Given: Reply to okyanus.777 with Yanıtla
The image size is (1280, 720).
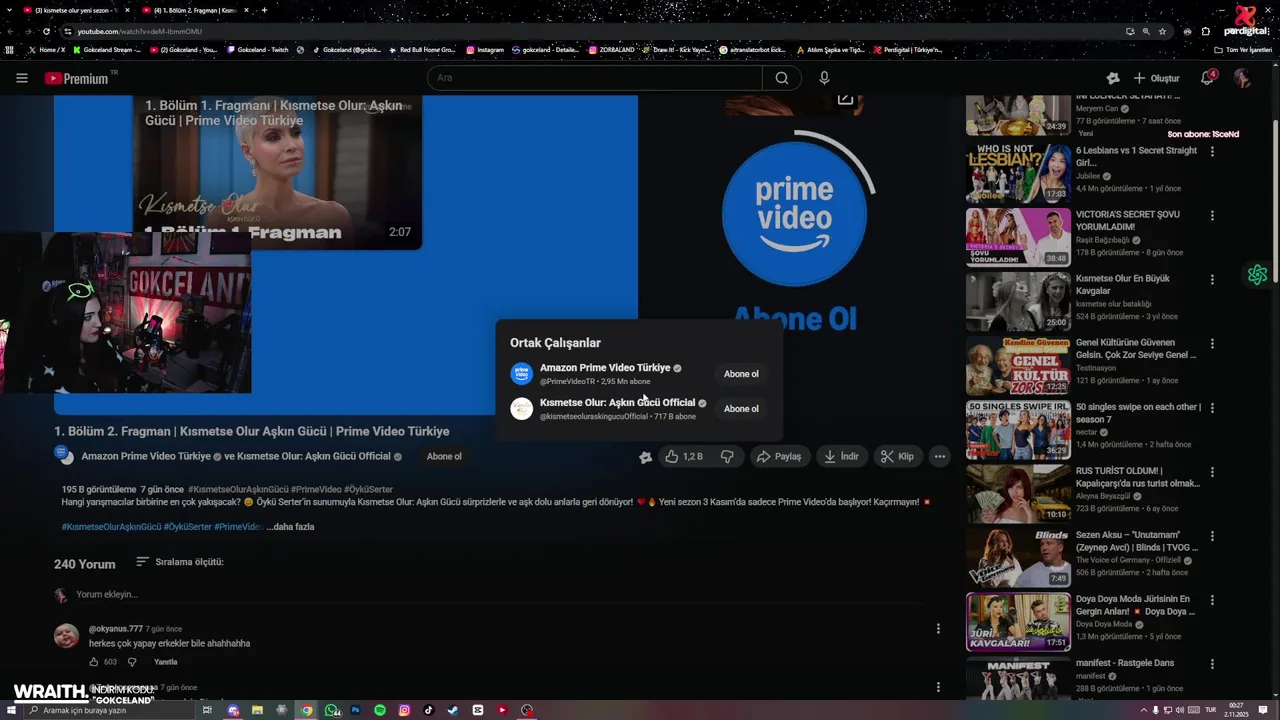Looking at the screenshot, I should [x=166, y=662].
